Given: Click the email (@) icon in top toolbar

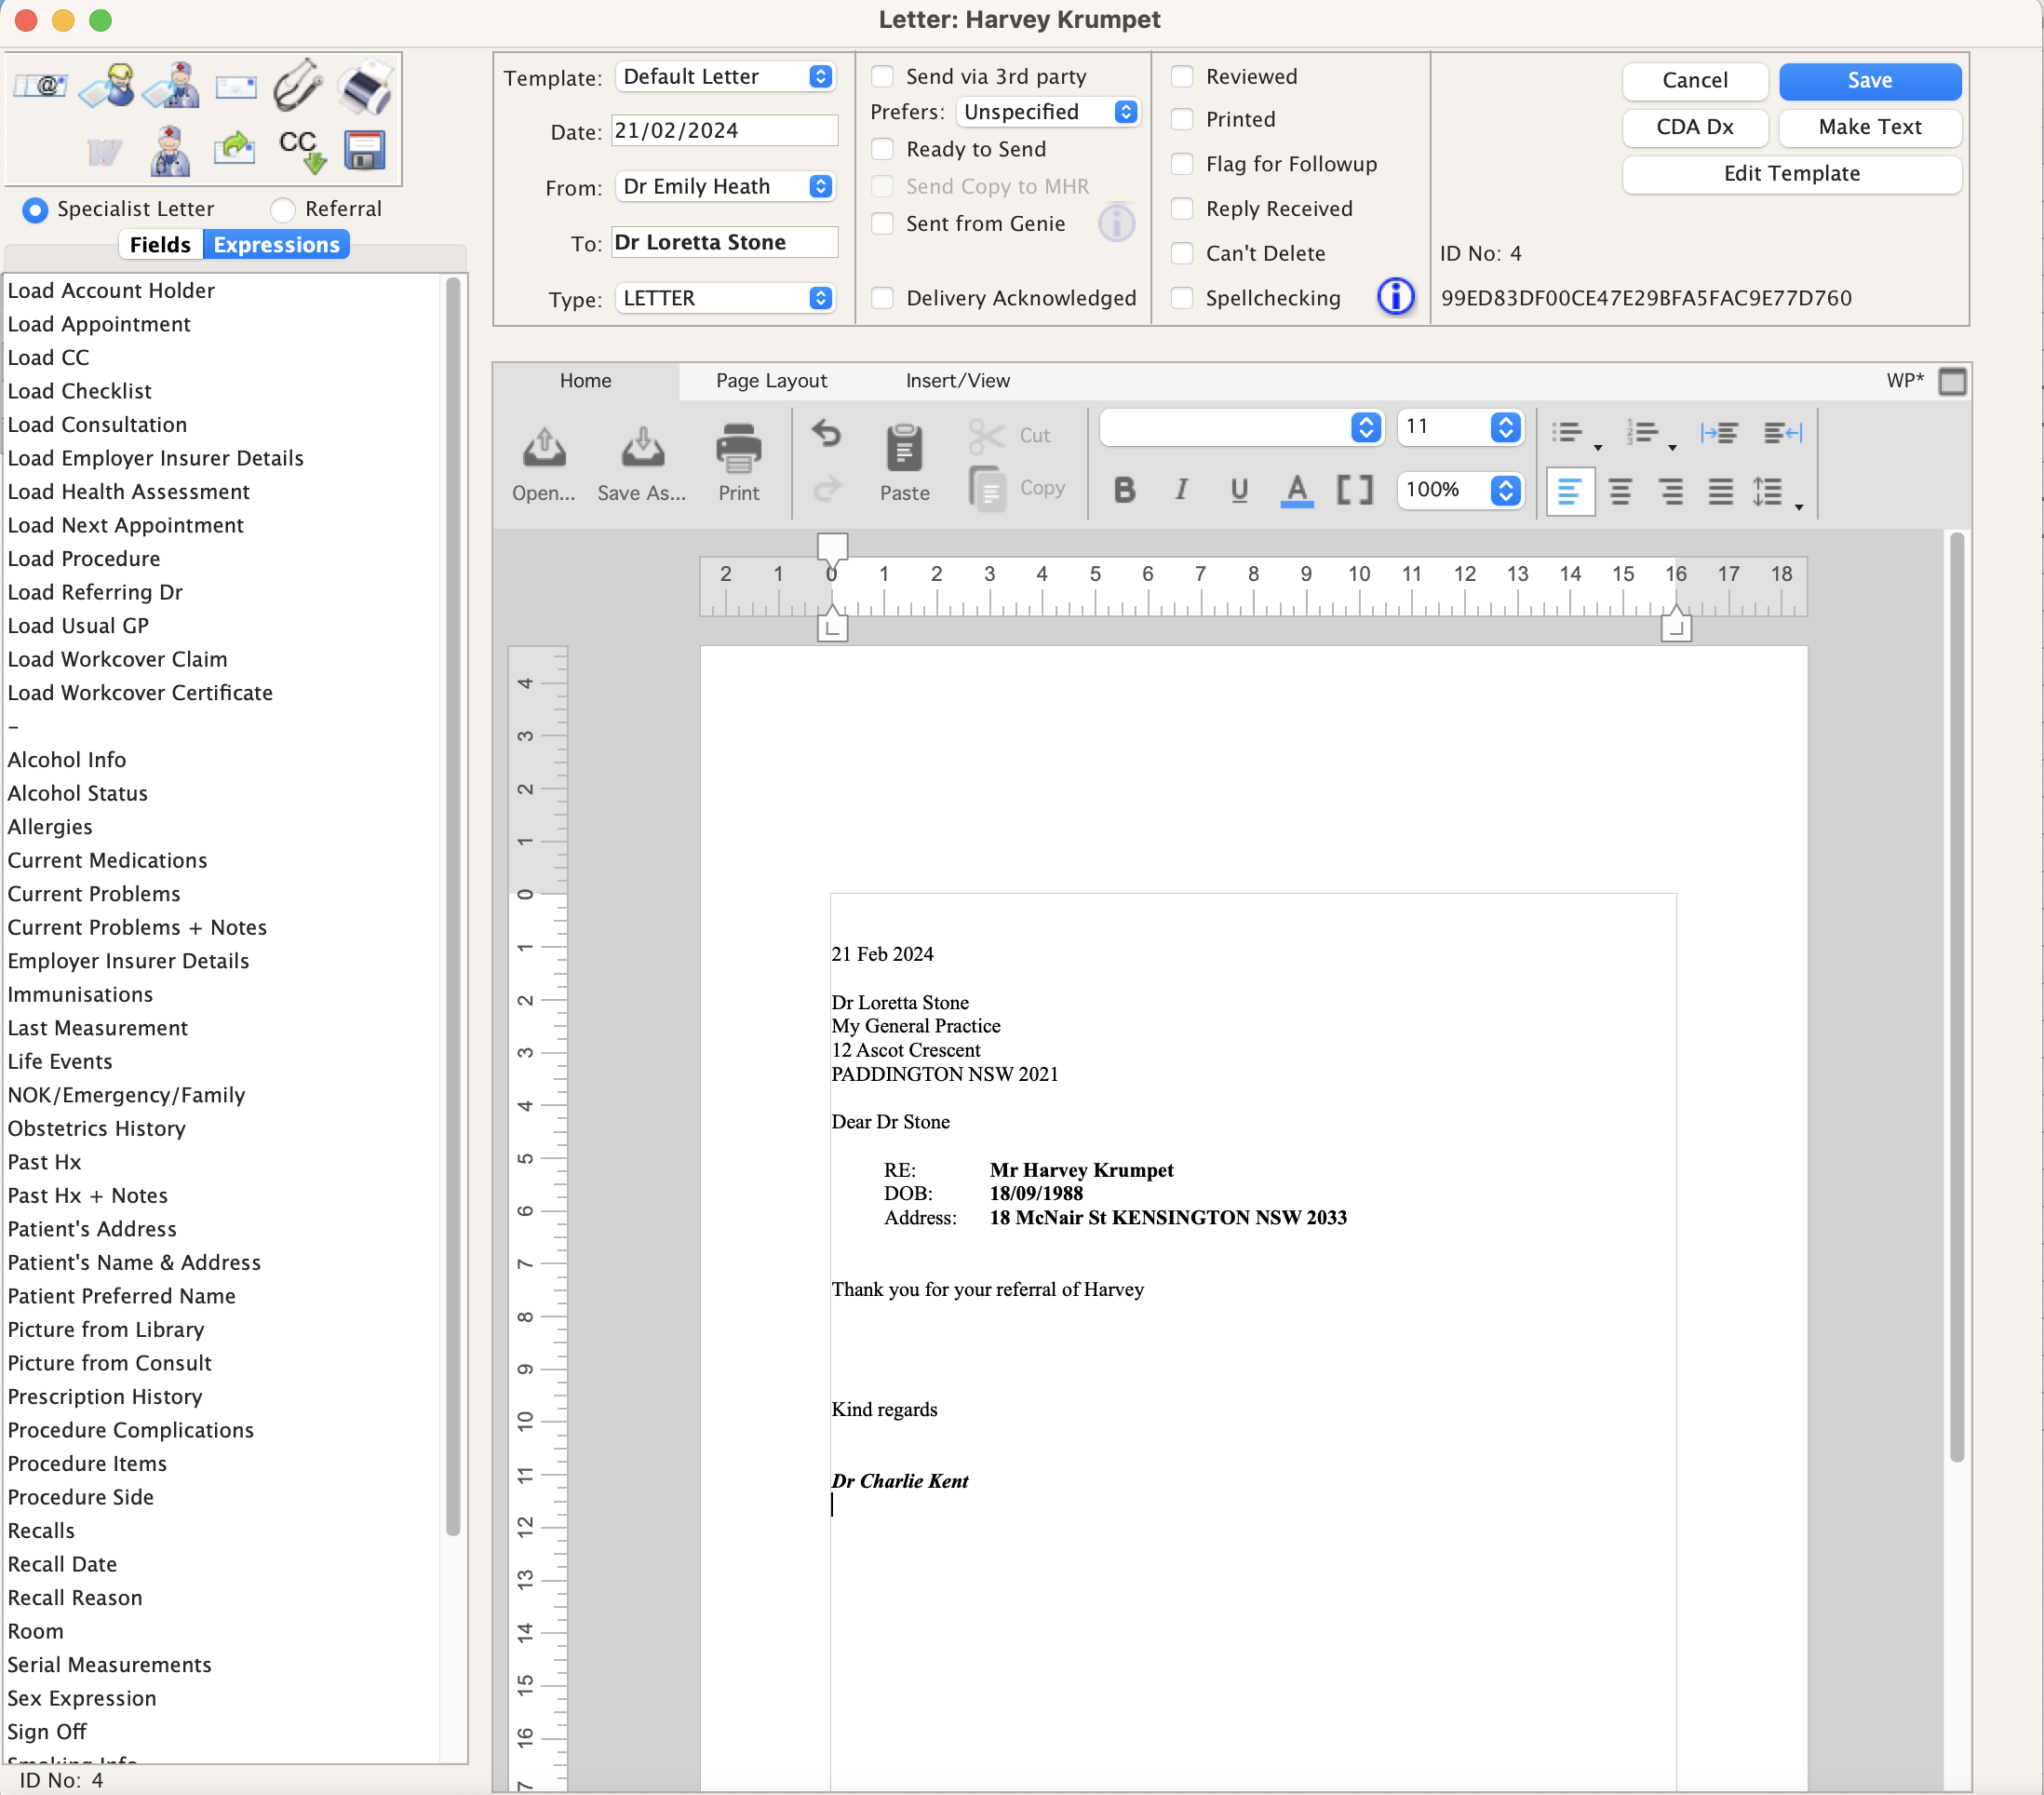Looking at the screenshot, I should (39, 85).
